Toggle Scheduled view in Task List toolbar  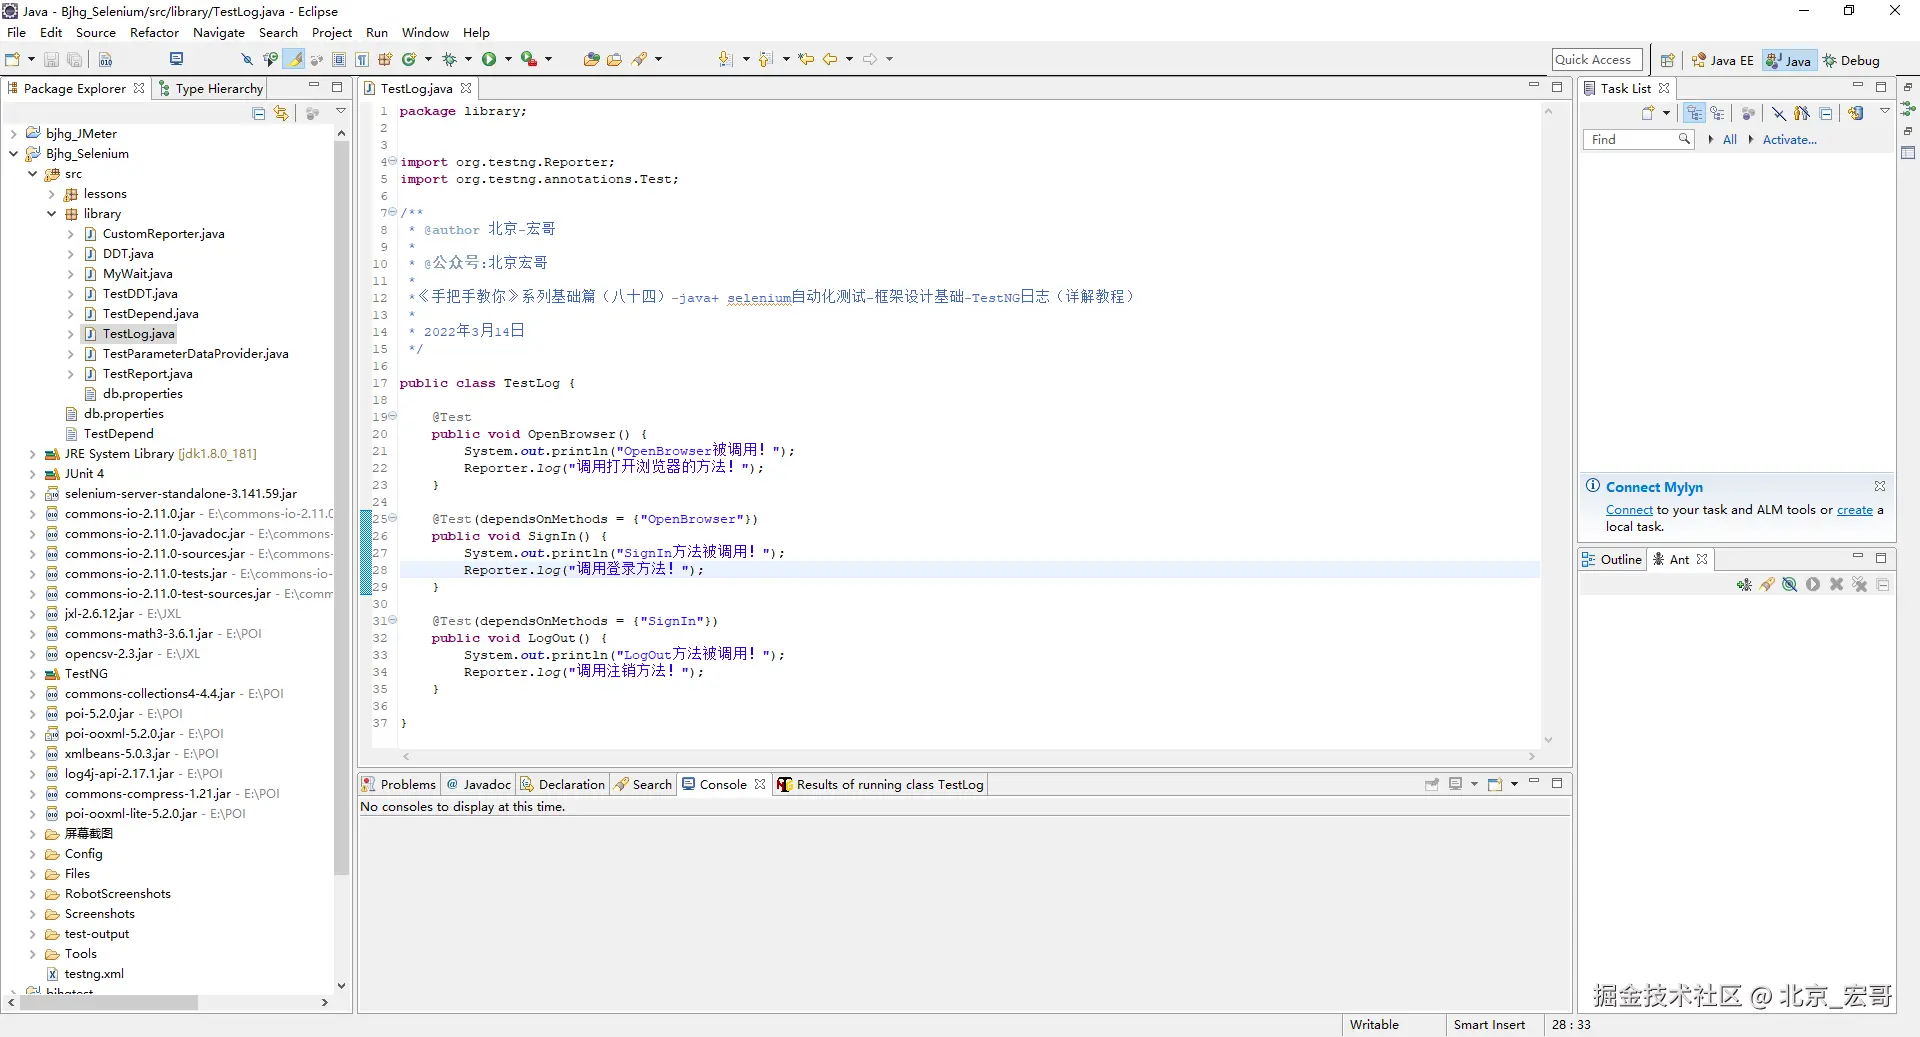[1717, 114]
